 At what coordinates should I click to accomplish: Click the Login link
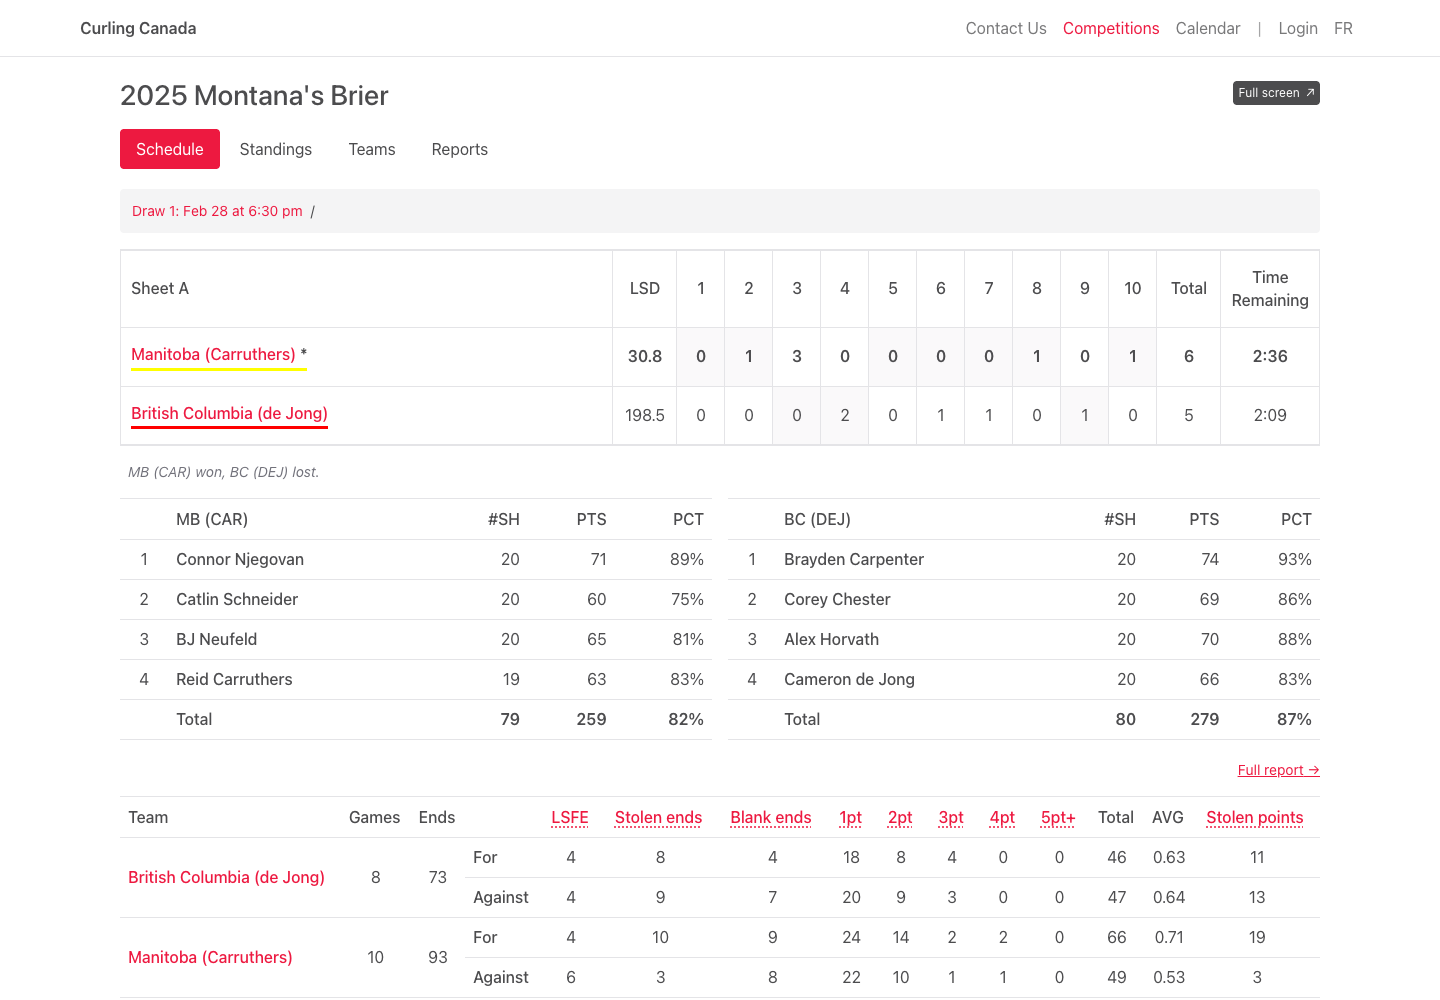(1298, 28)
